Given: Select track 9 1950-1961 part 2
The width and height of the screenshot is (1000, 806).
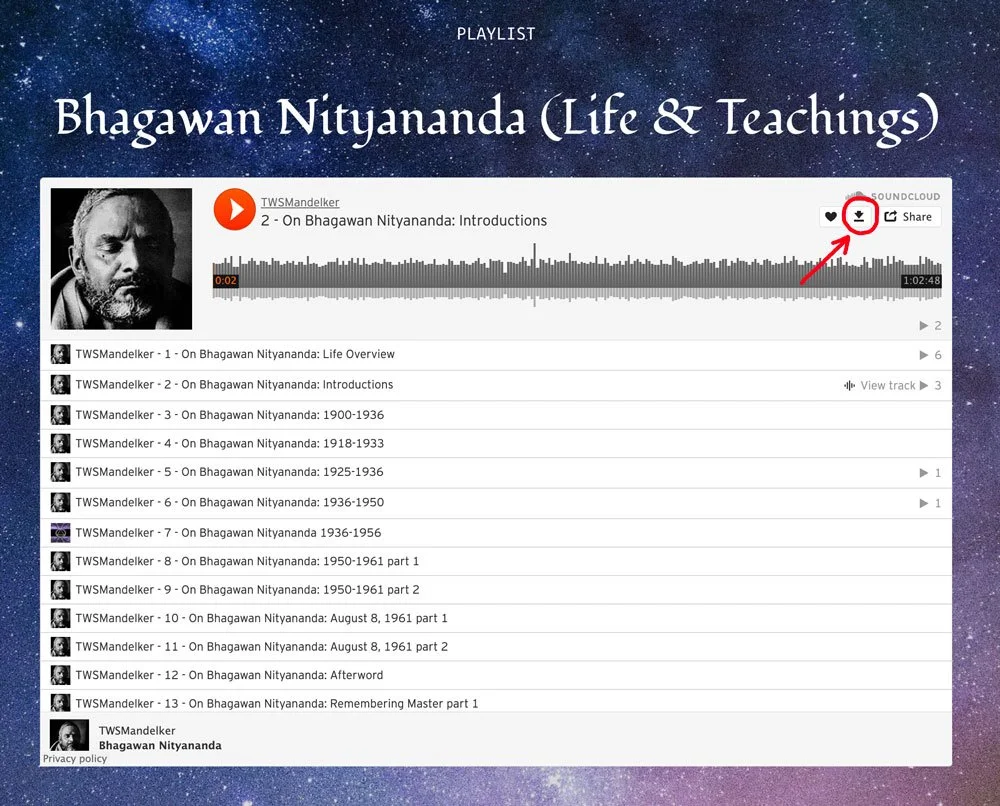Looking at the screenshot, I should pos(496,590).
